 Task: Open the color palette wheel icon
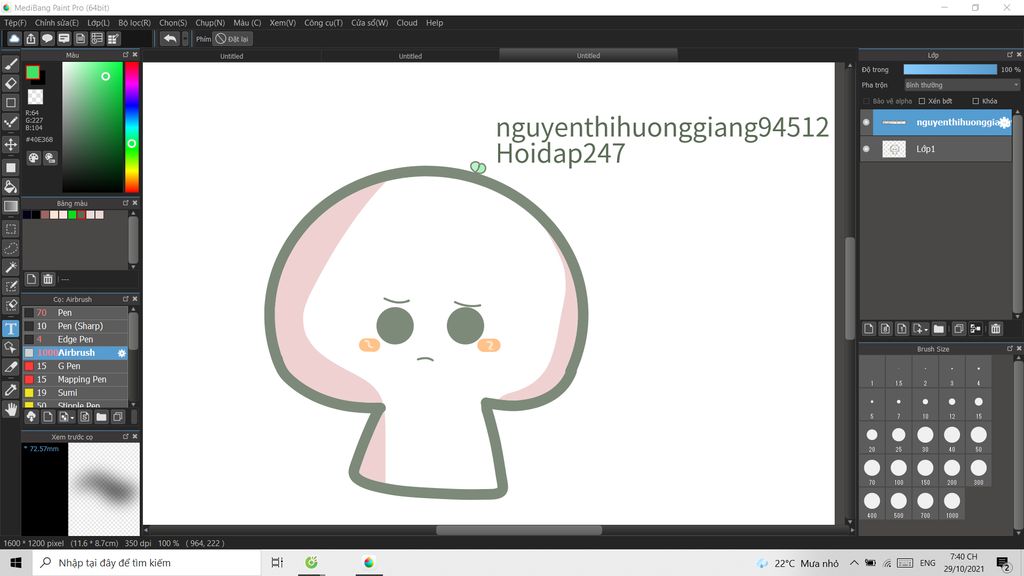click(33, 158)
